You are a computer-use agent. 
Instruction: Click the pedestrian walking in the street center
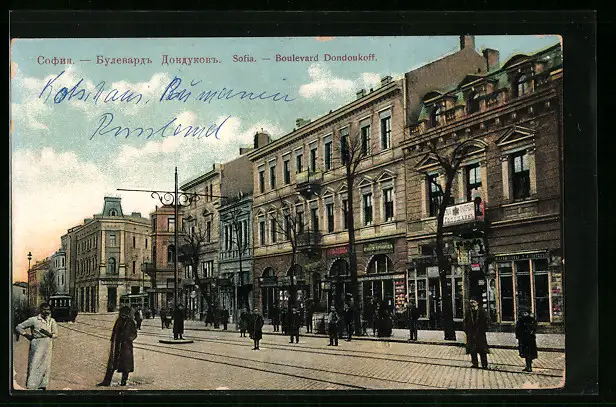click(x=256, y=327)
